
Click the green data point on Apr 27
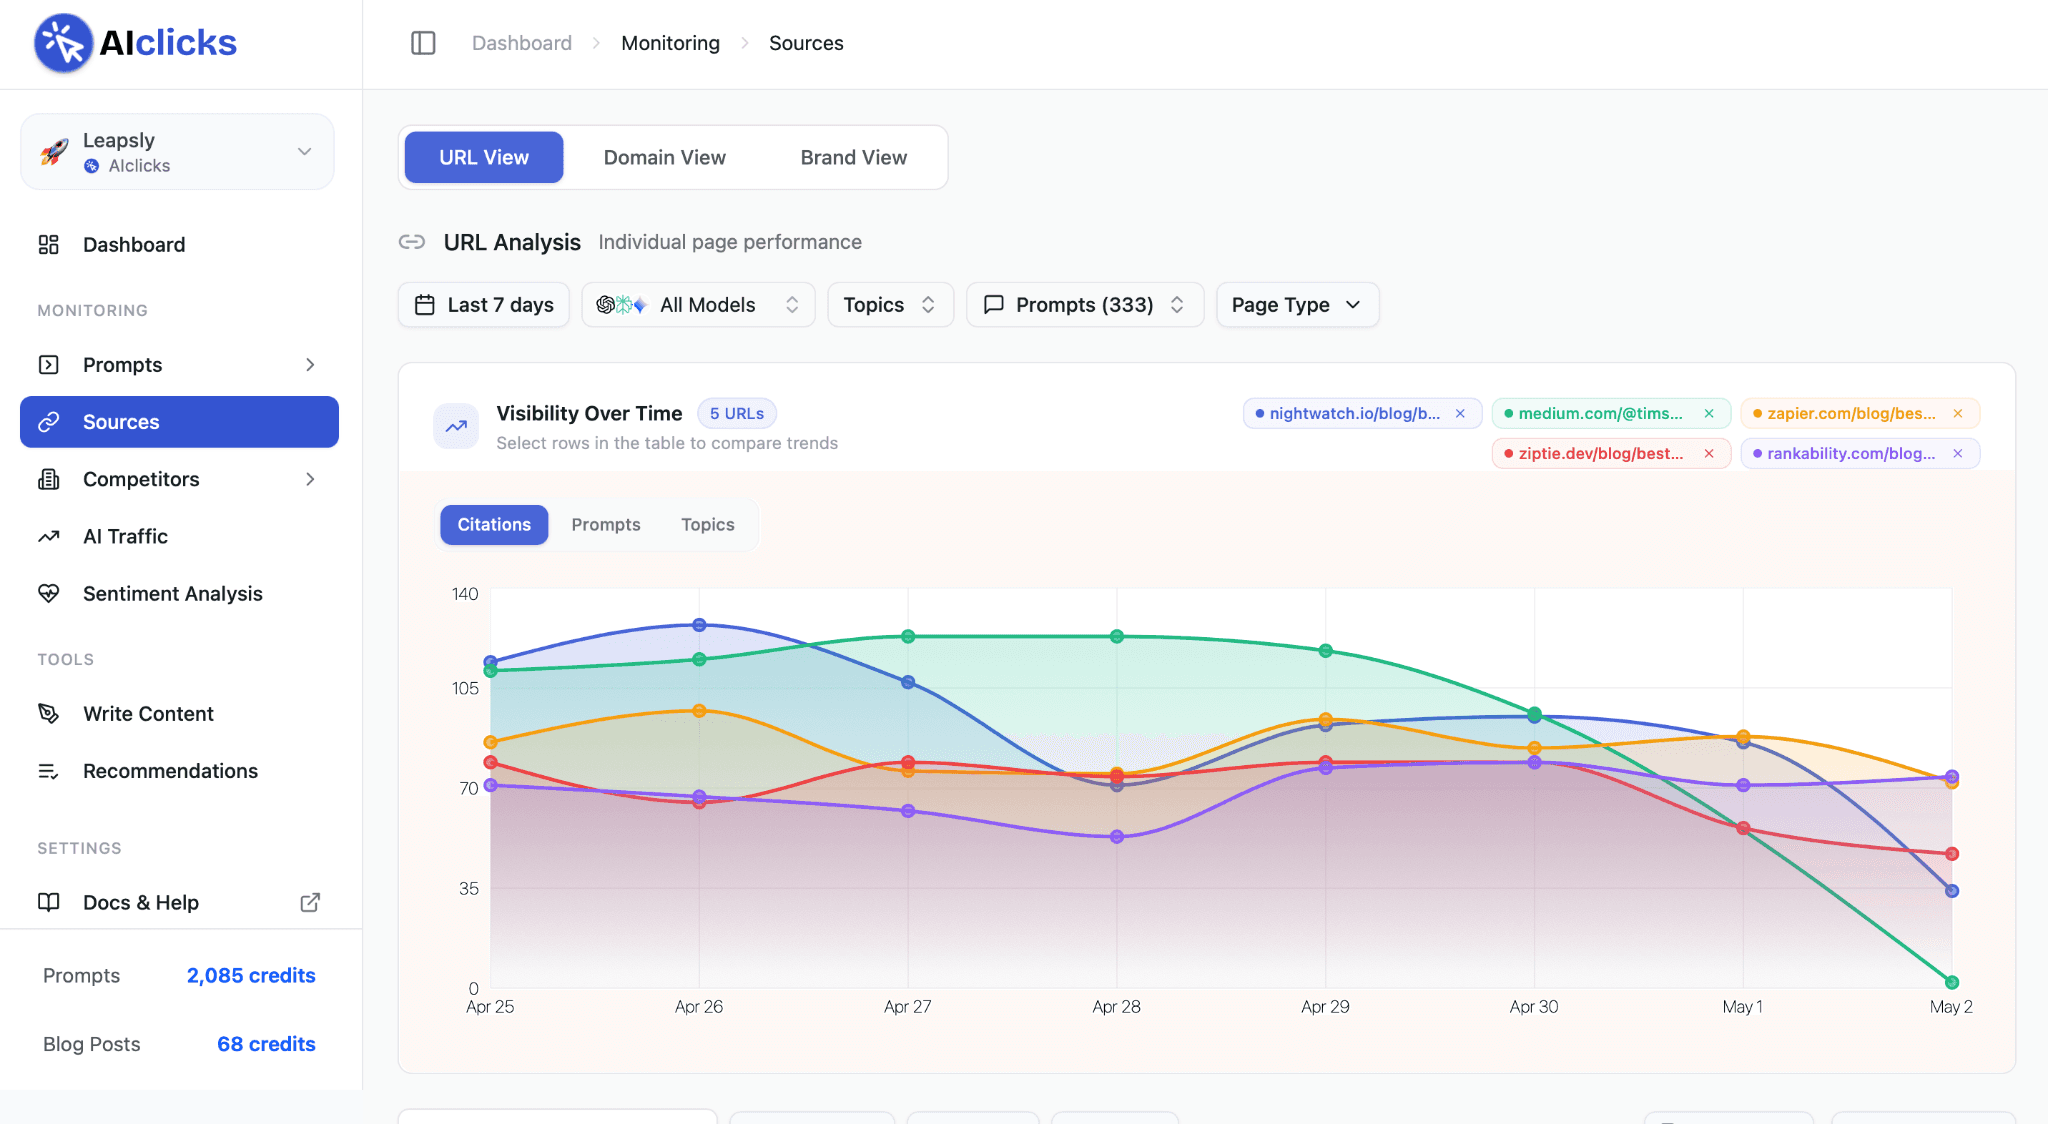tap(908, 637)
